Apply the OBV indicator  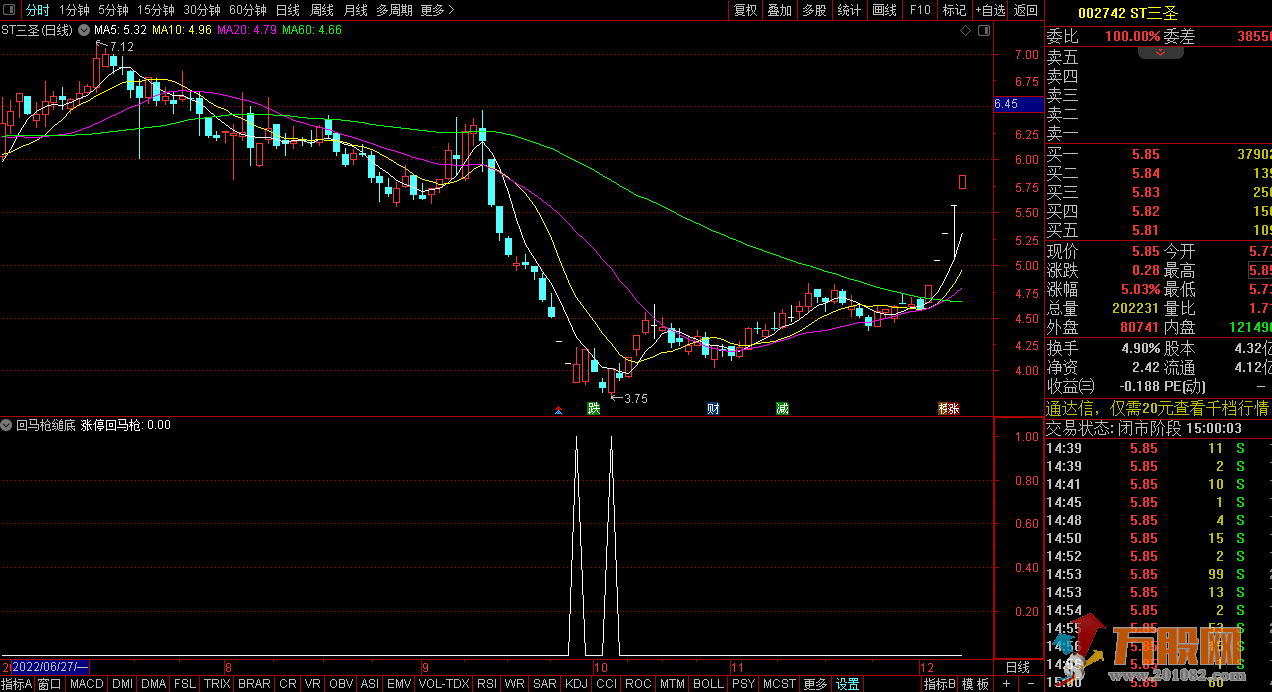pos(342,684)
